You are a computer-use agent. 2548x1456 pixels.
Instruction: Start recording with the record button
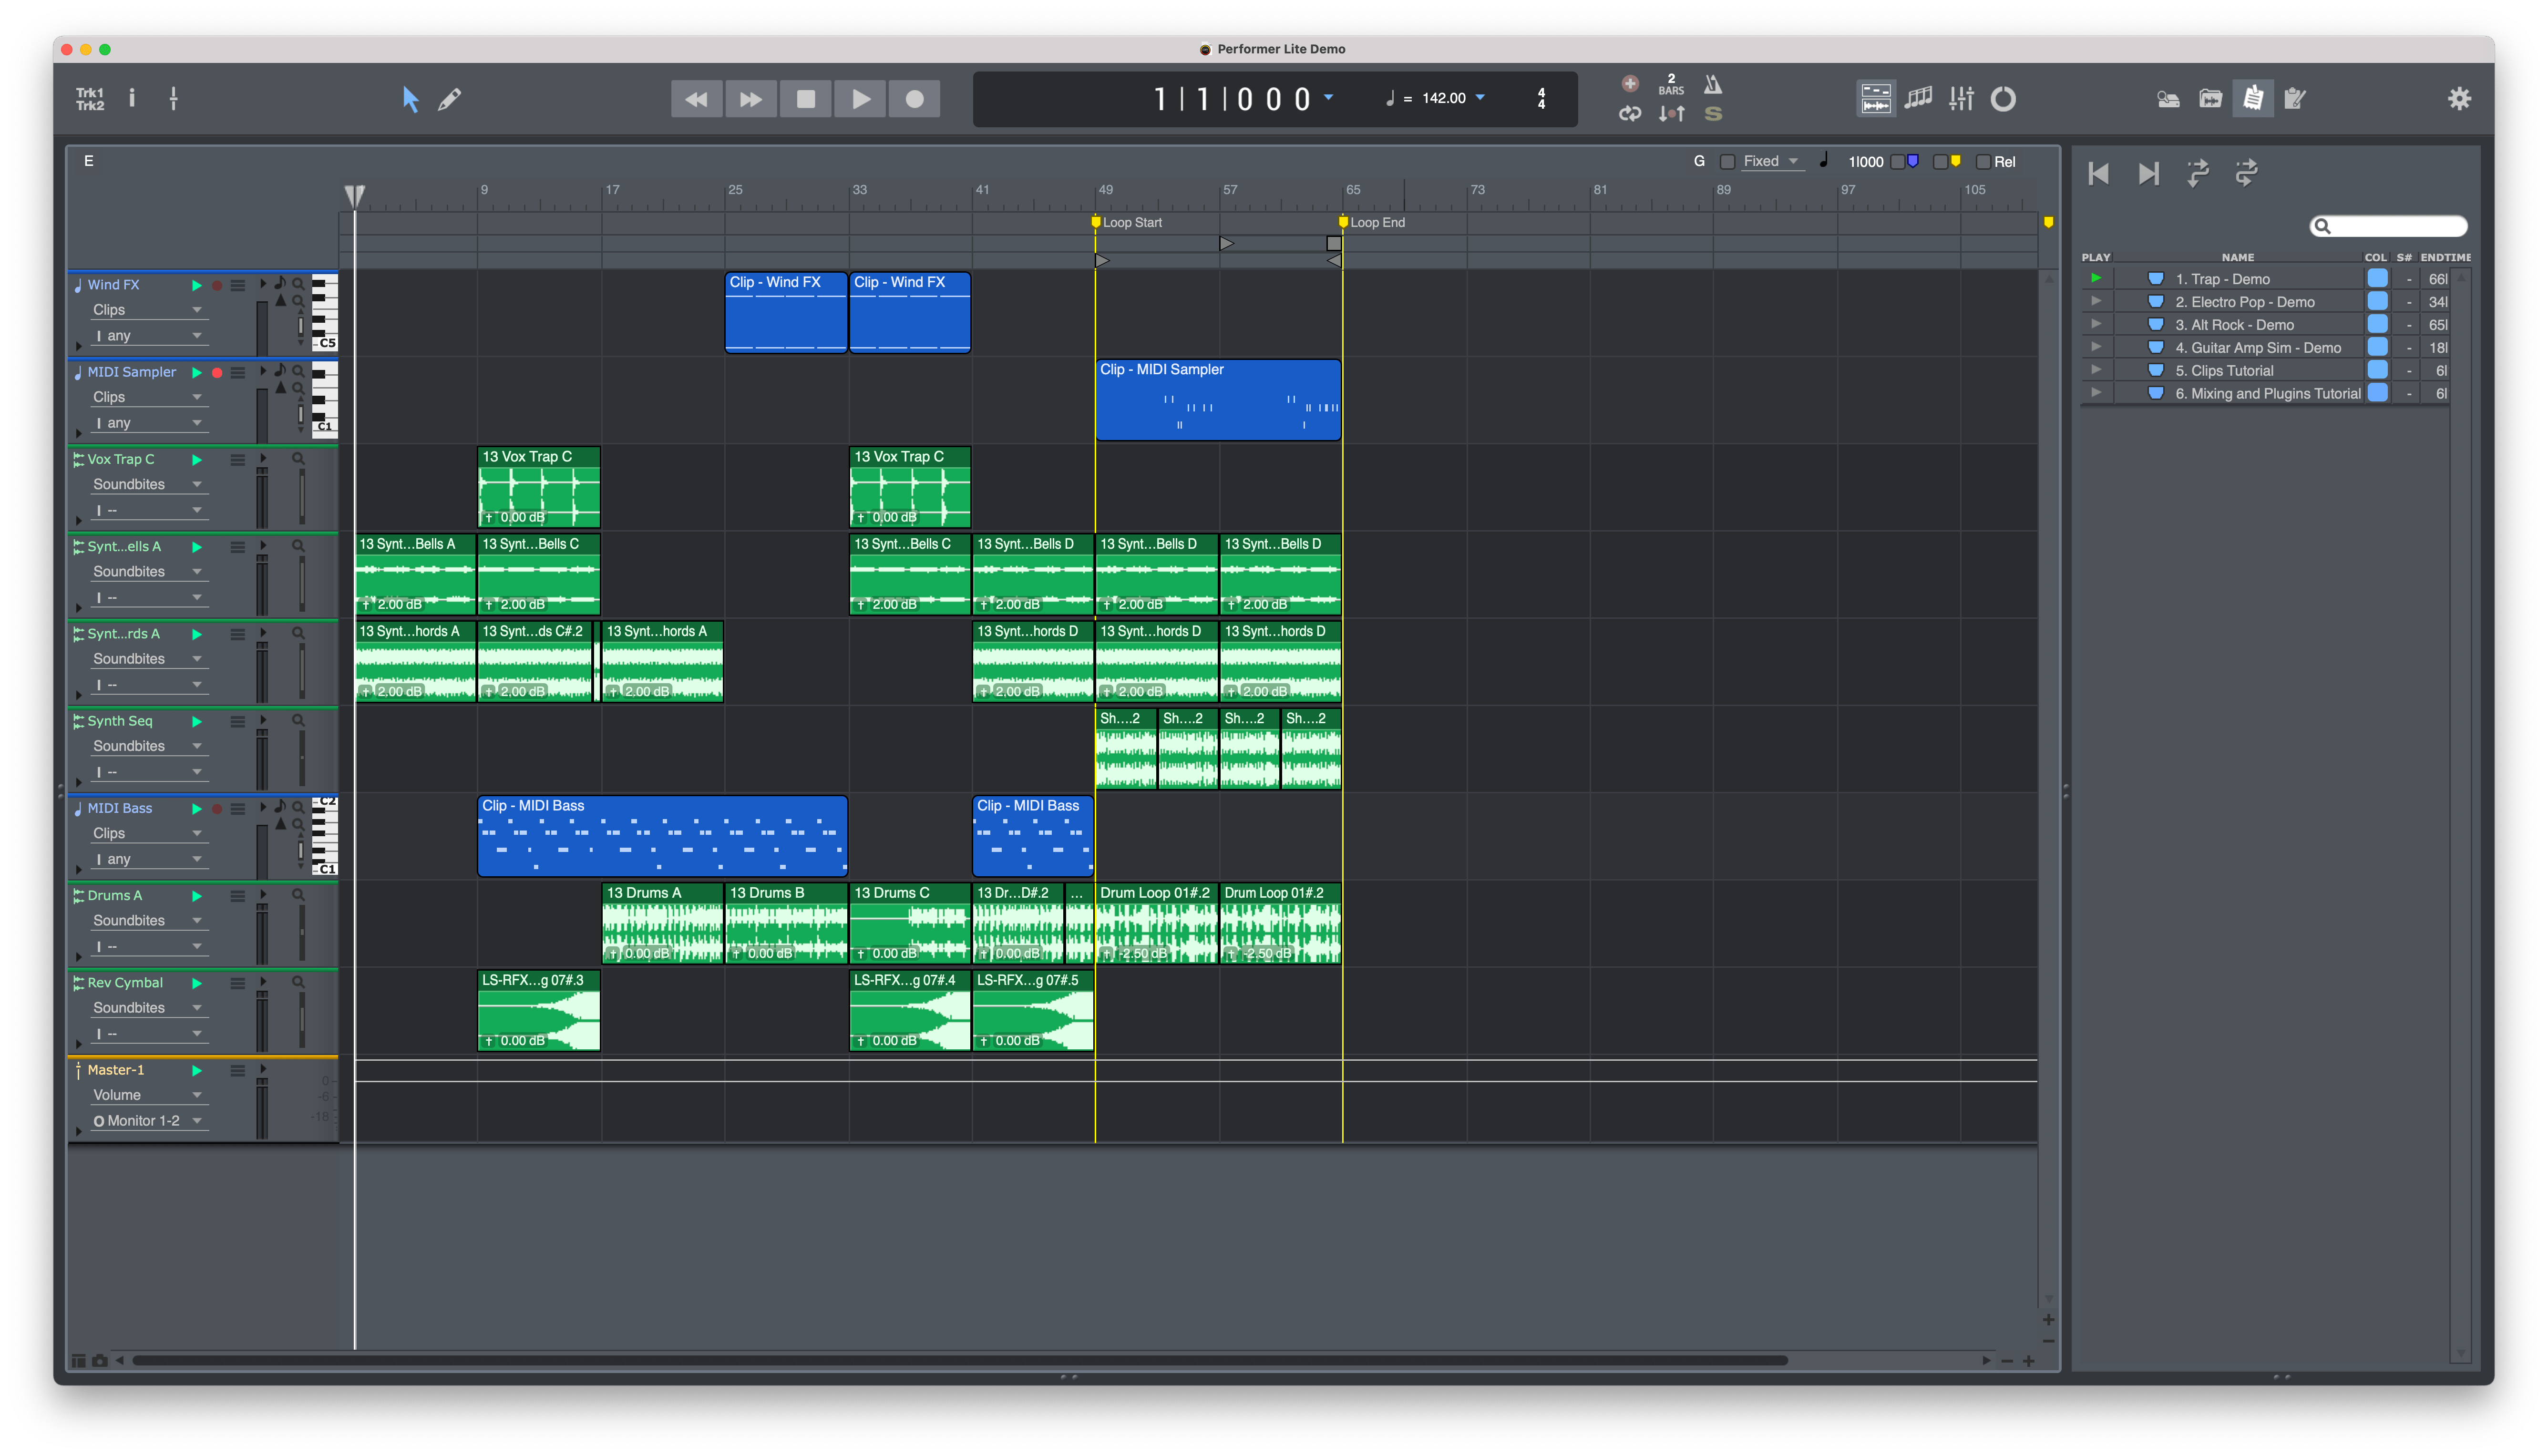[914, 99]
